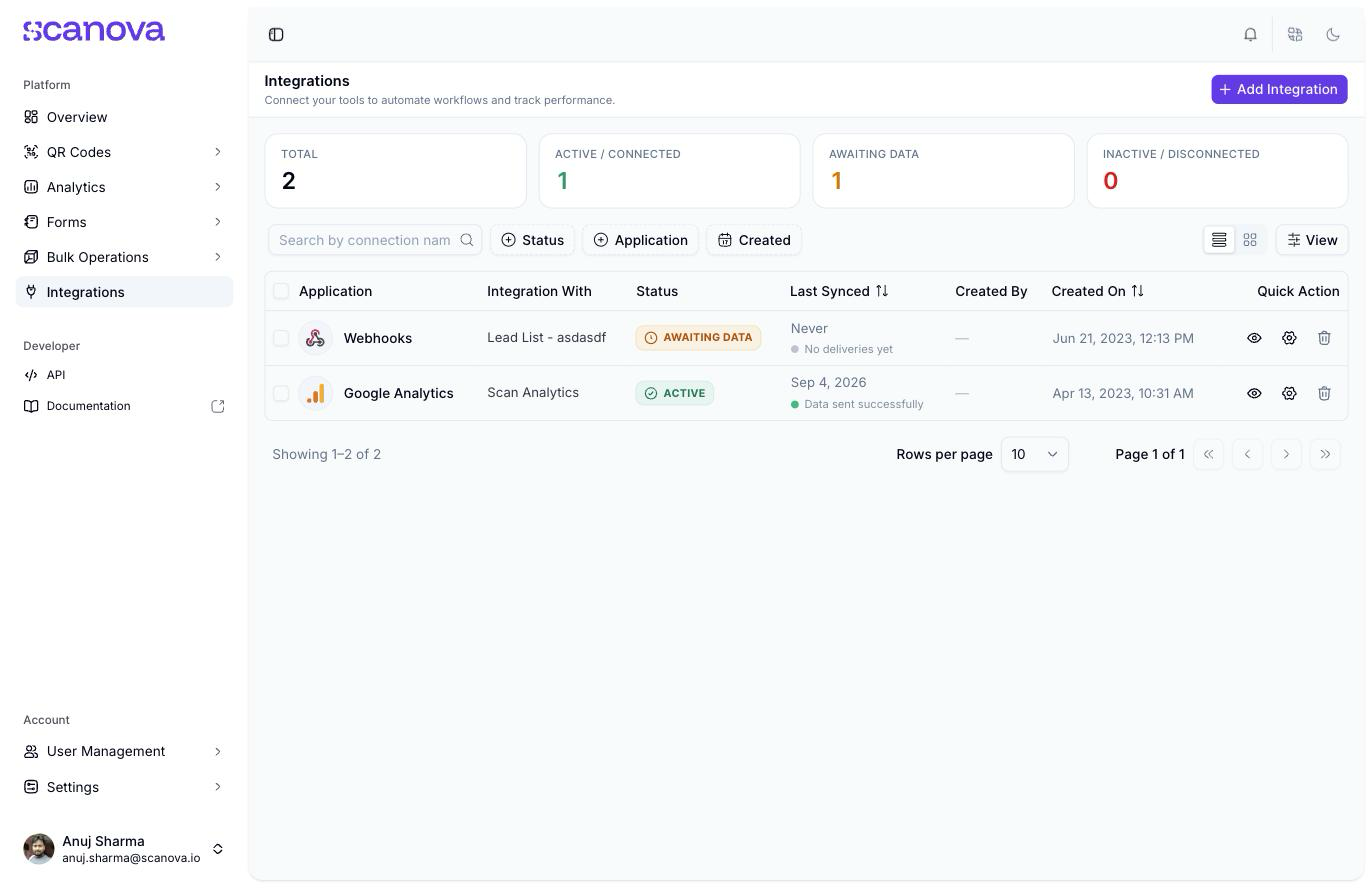
Task: Collapse sidebar using panel toggle icon
Action: [276, 35]
